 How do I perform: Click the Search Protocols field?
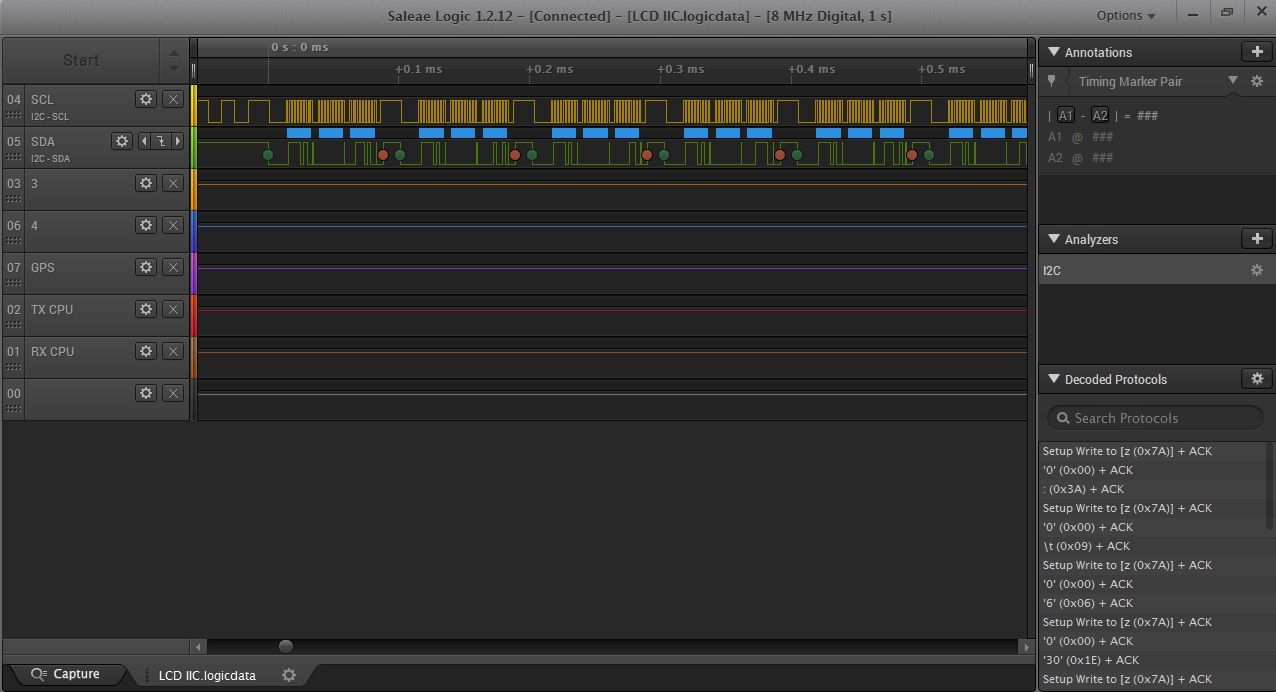coord(1155,418)
